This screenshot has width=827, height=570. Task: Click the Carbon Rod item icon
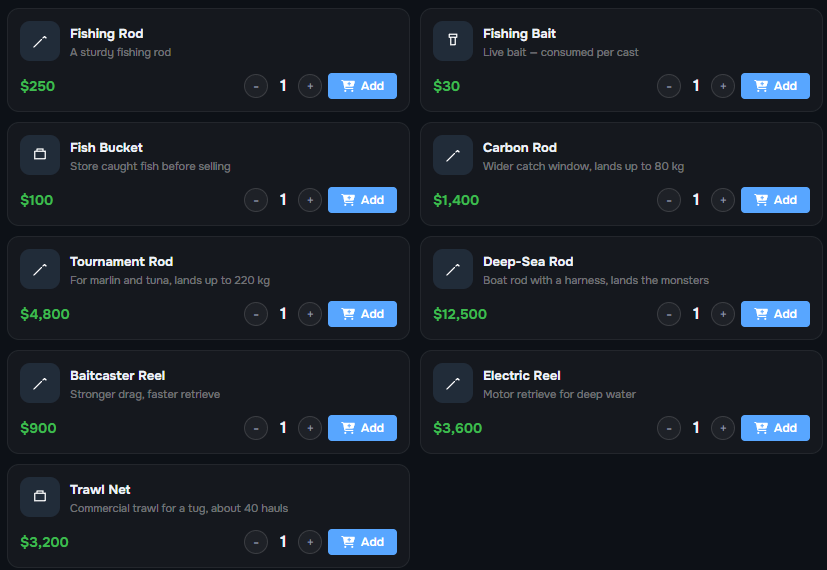click(x=453, y=155)
